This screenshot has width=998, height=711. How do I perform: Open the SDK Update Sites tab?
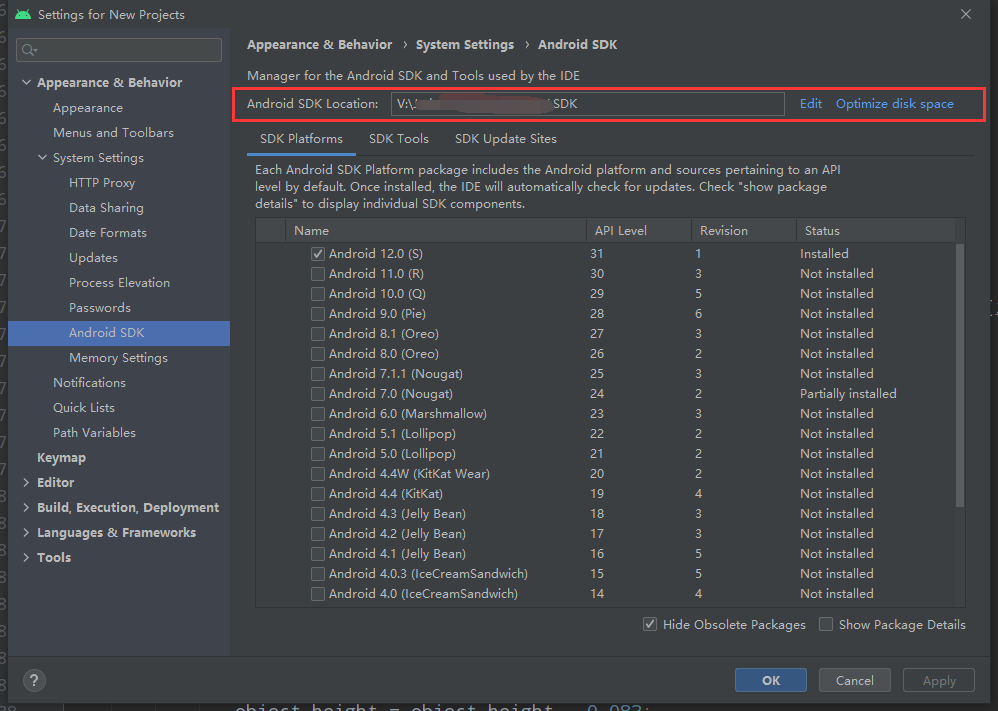click(505, 139)
